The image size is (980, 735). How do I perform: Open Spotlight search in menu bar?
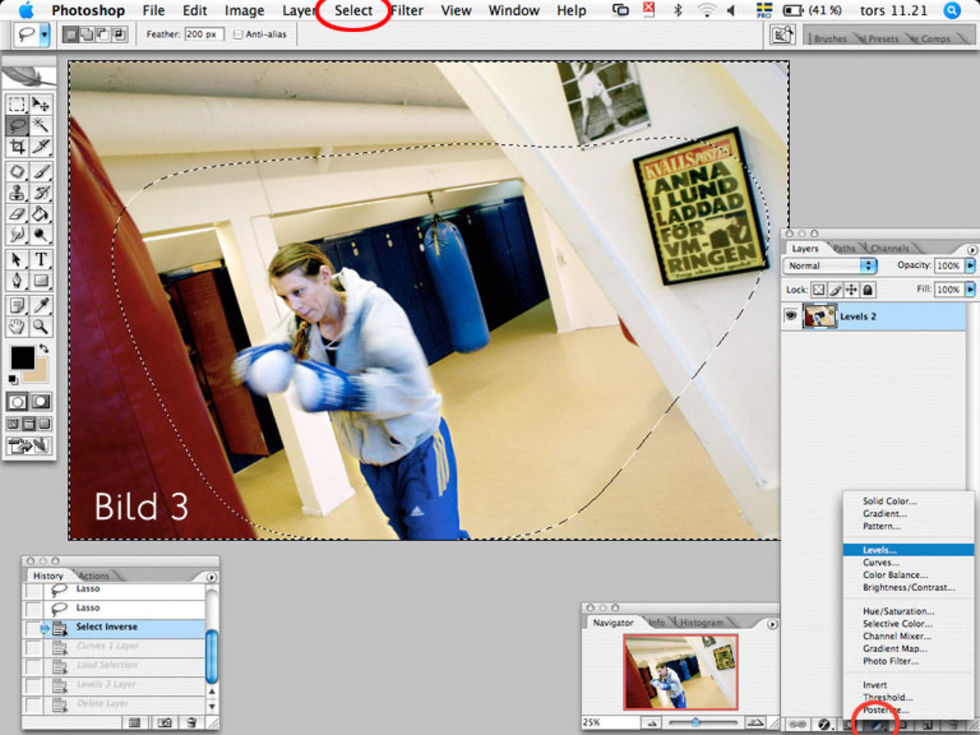(x=952, y=11)
